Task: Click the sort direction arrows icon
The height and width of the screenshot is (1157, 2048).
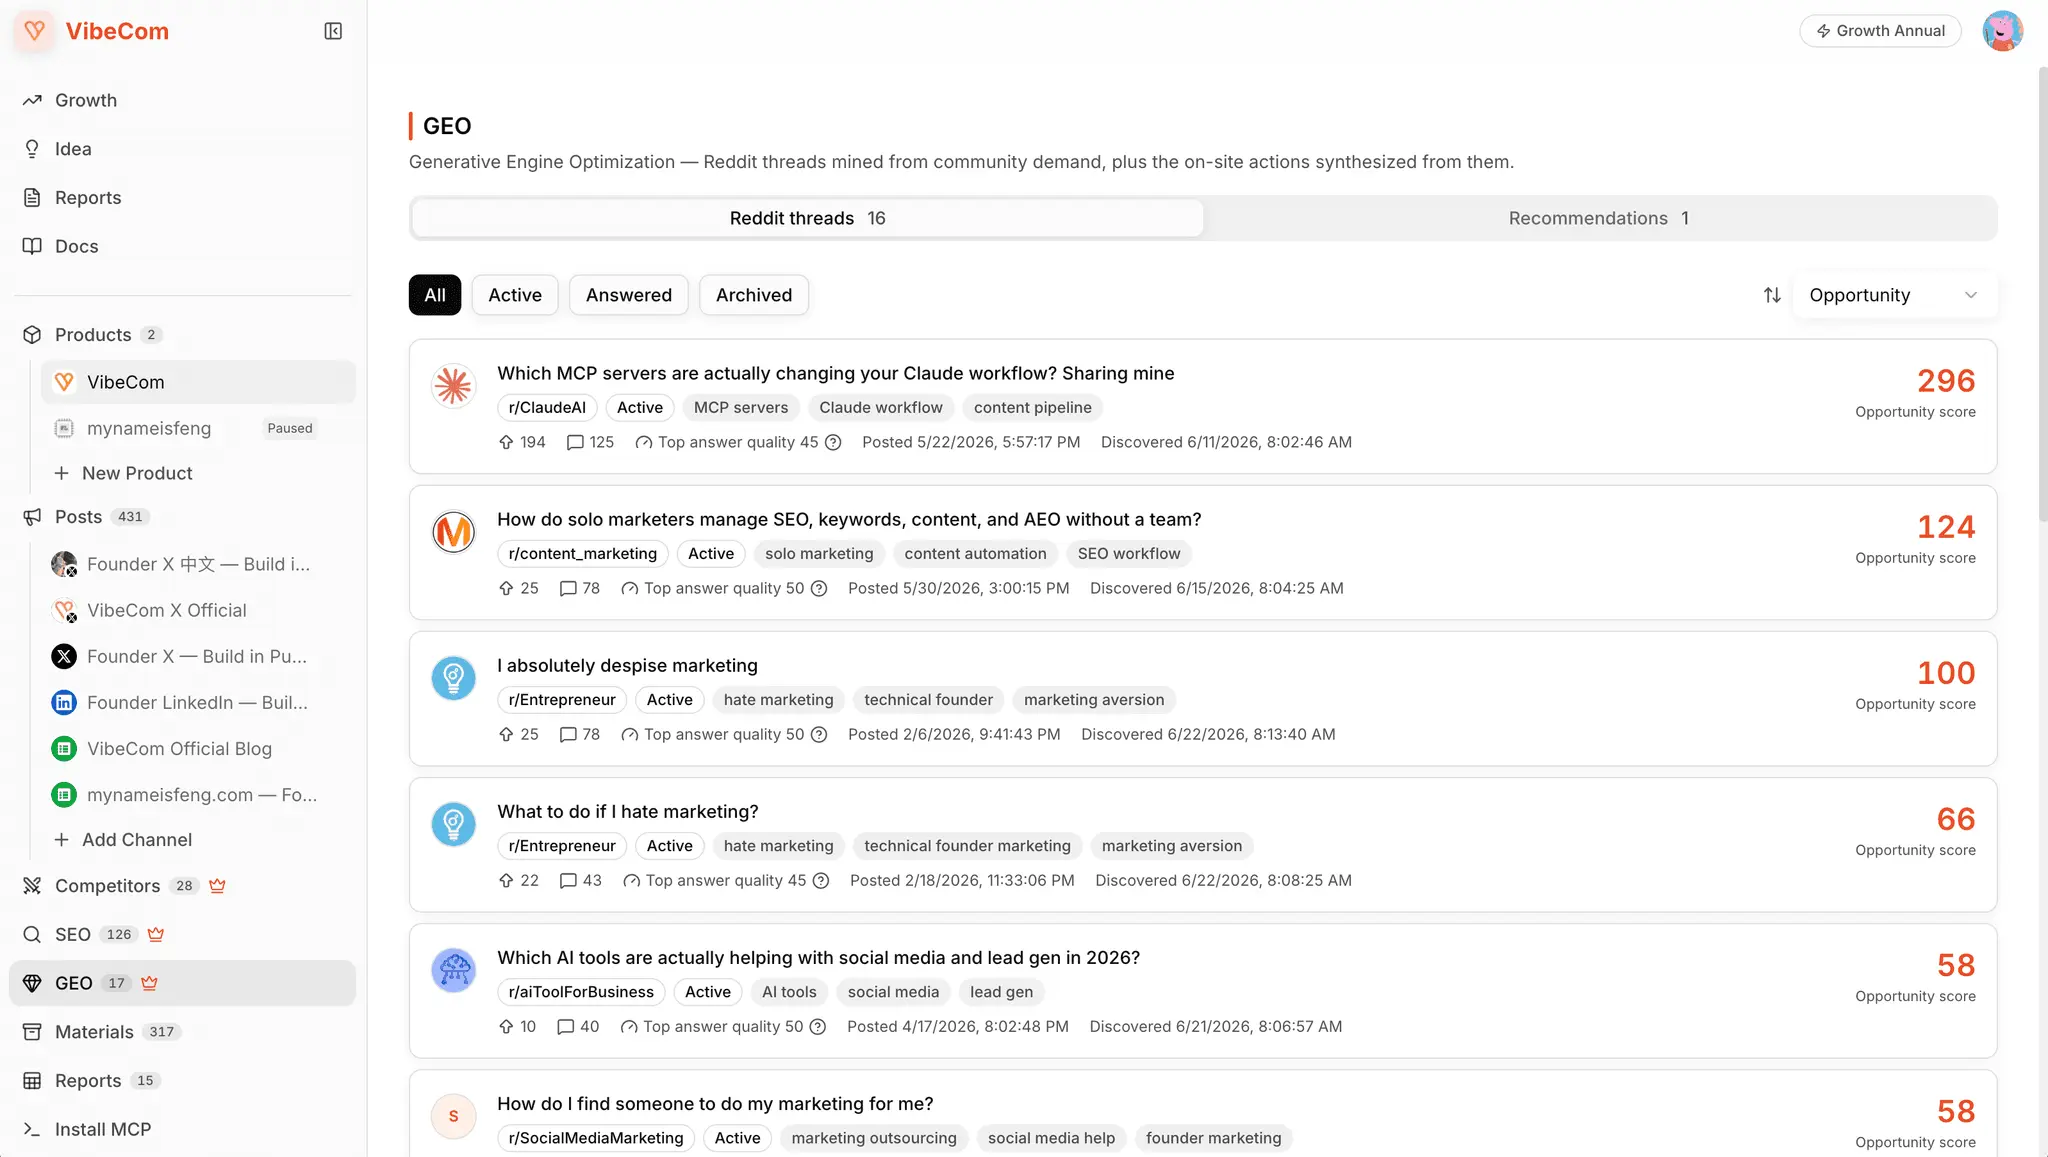Action: click(x=1772, y=295)
